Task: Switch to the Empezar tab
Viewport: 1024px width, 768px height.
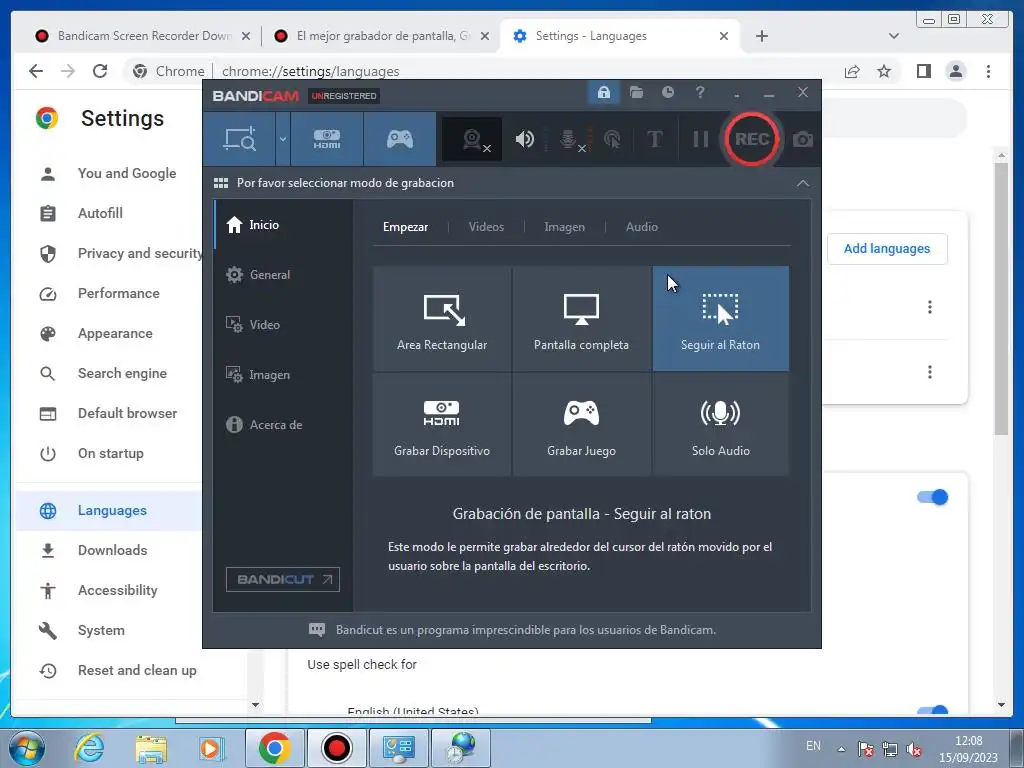Action: 406,227
